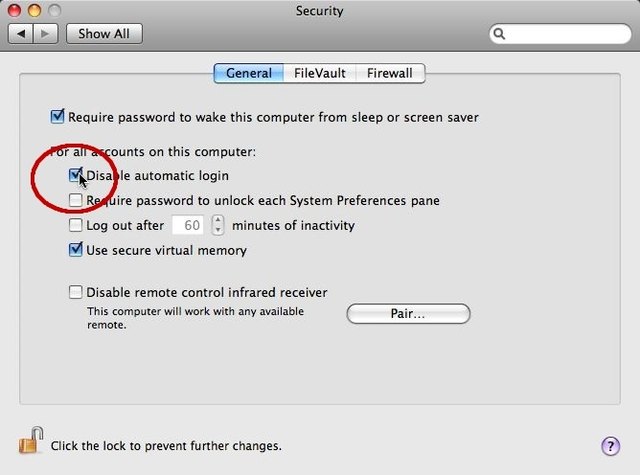Open help with the question mark button
This screenshot has width=640, height=475.
pyautogui.click(x=610, y=446)
